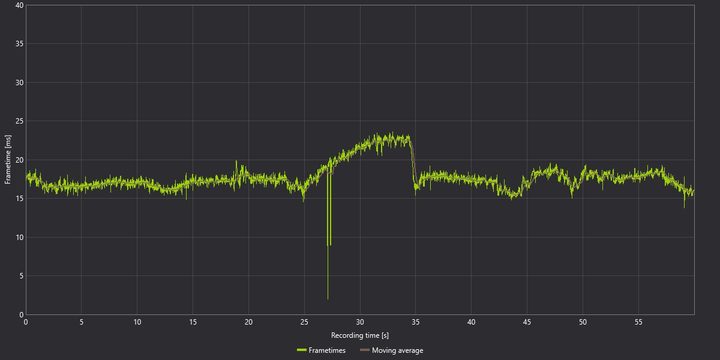Toggle the Moving average legend entry

pos(392,350)
